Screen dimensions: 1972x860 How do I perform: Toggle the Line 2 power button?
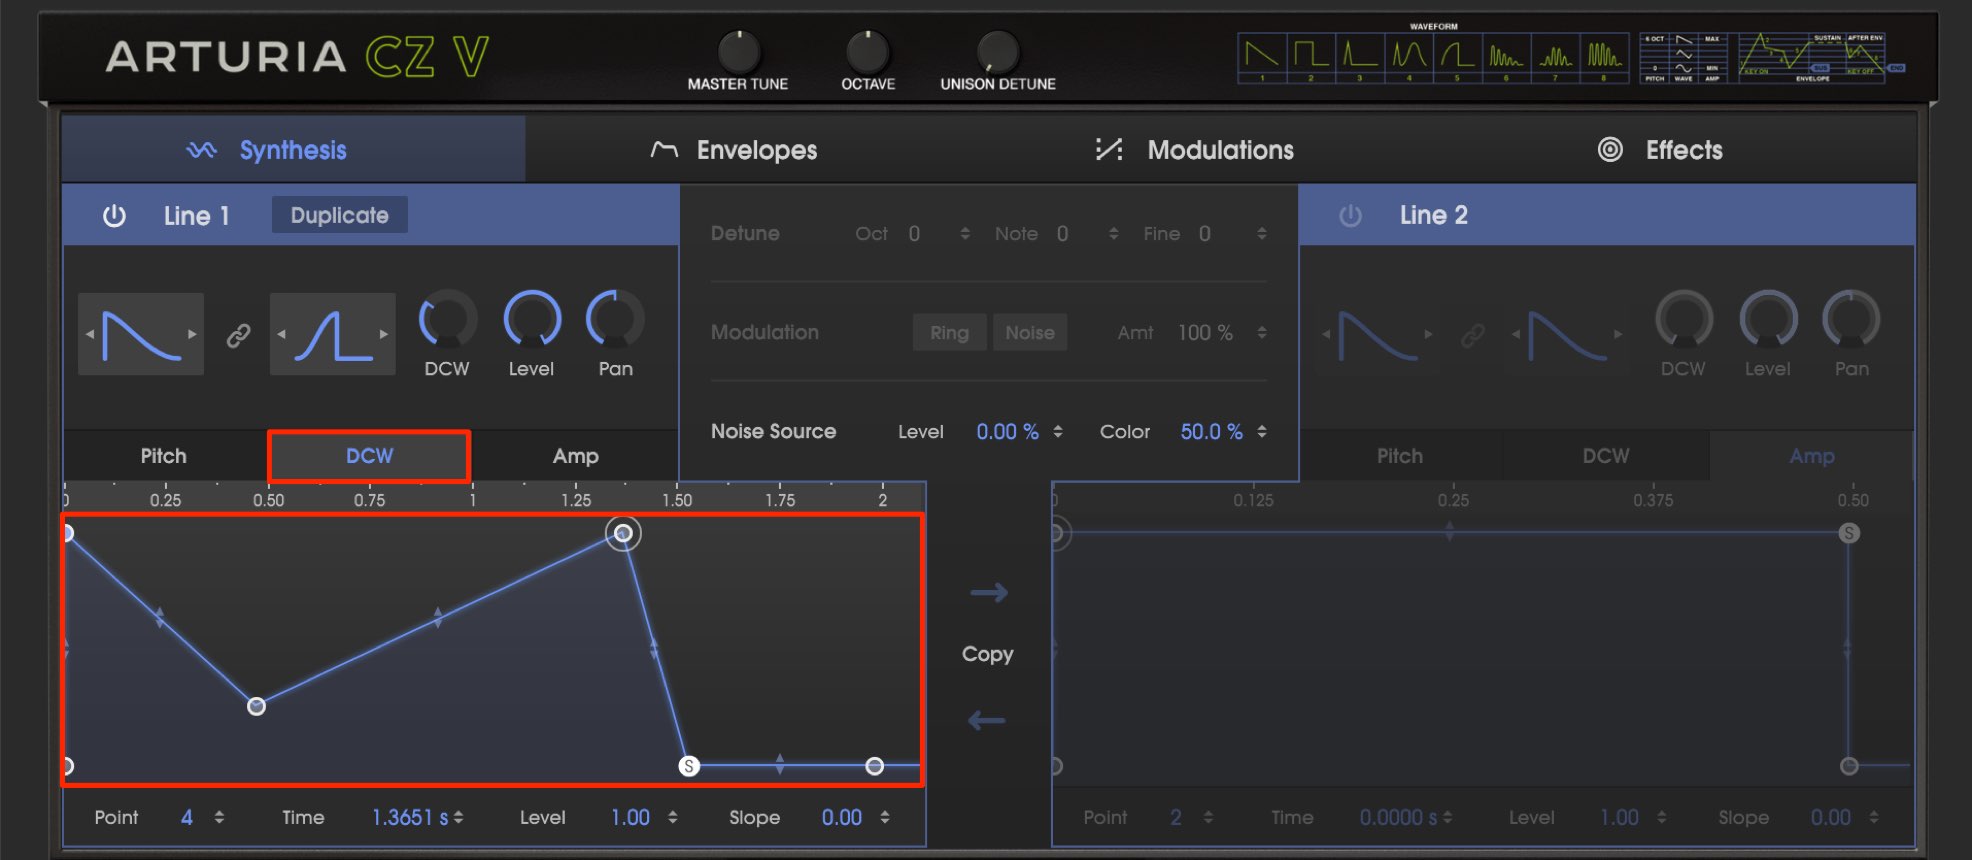click(x=1350, y=215)
